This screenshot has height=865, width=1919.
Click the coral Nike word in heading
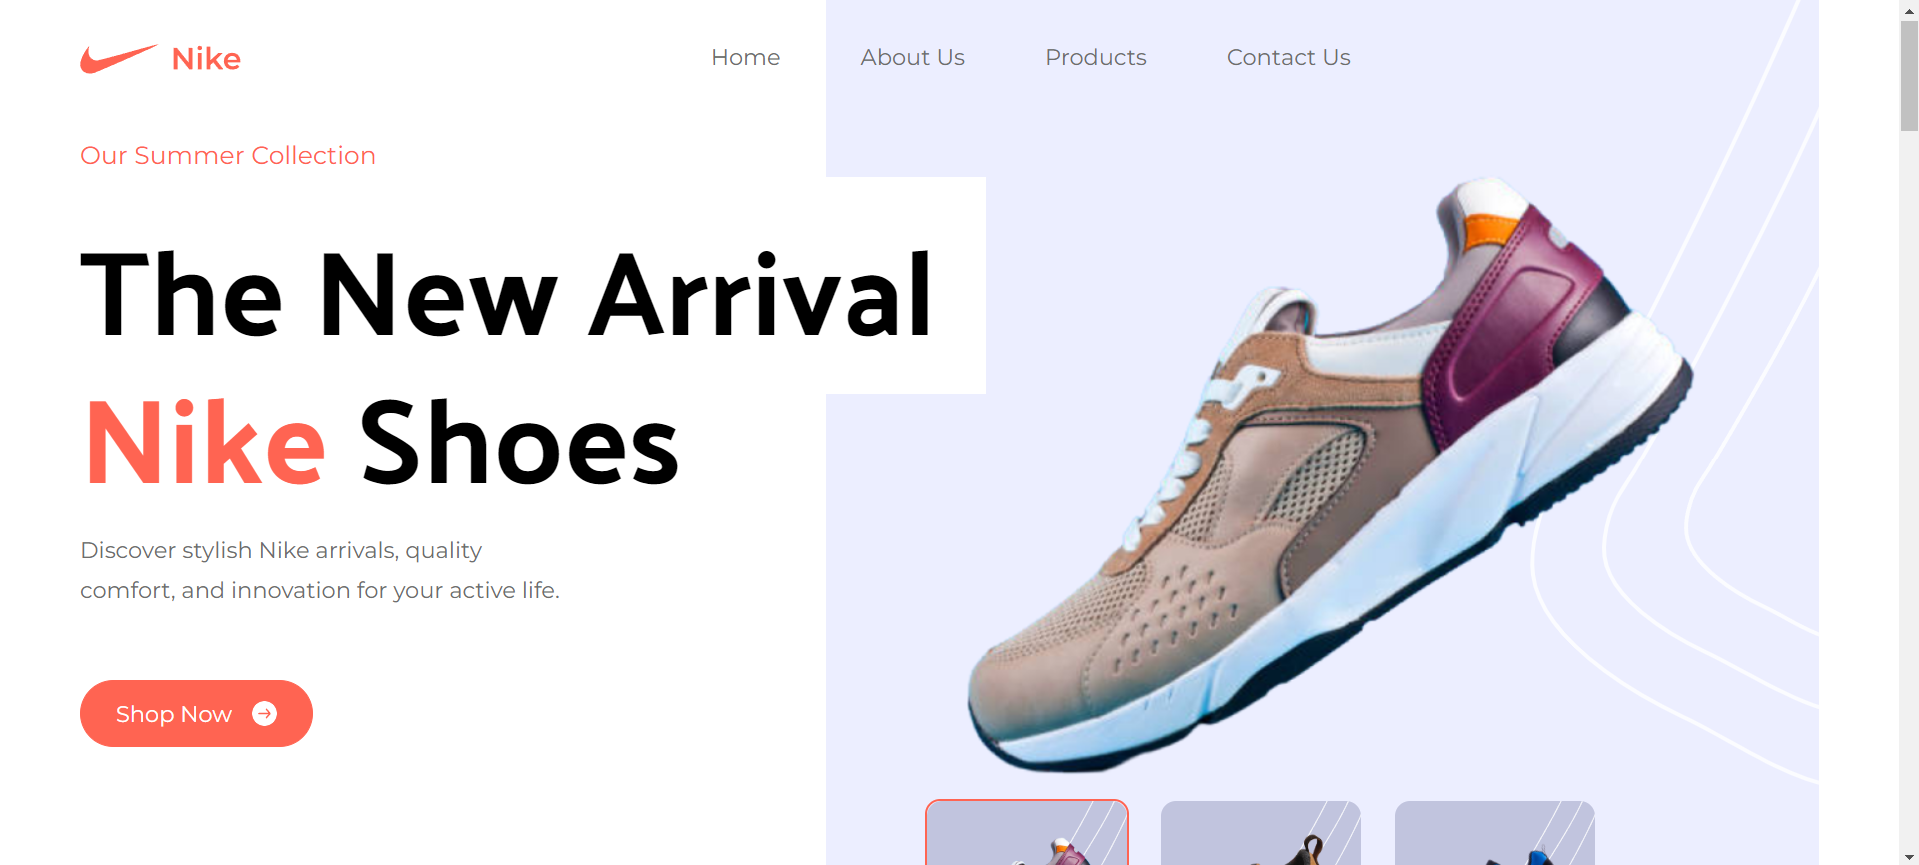[205, 444]
